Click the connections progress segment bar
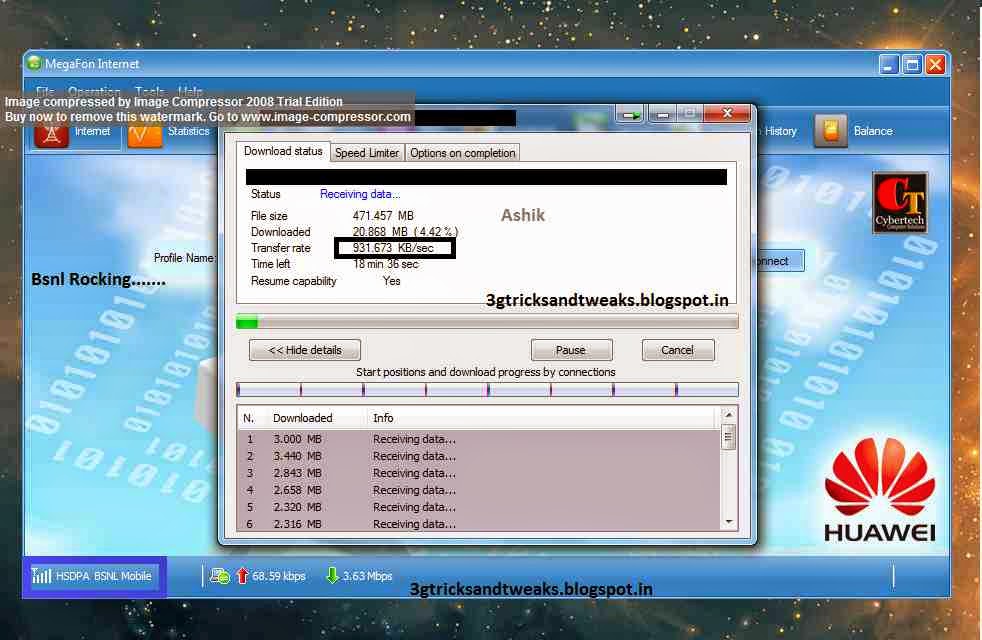Screen dimensions: 982x640 487,390
